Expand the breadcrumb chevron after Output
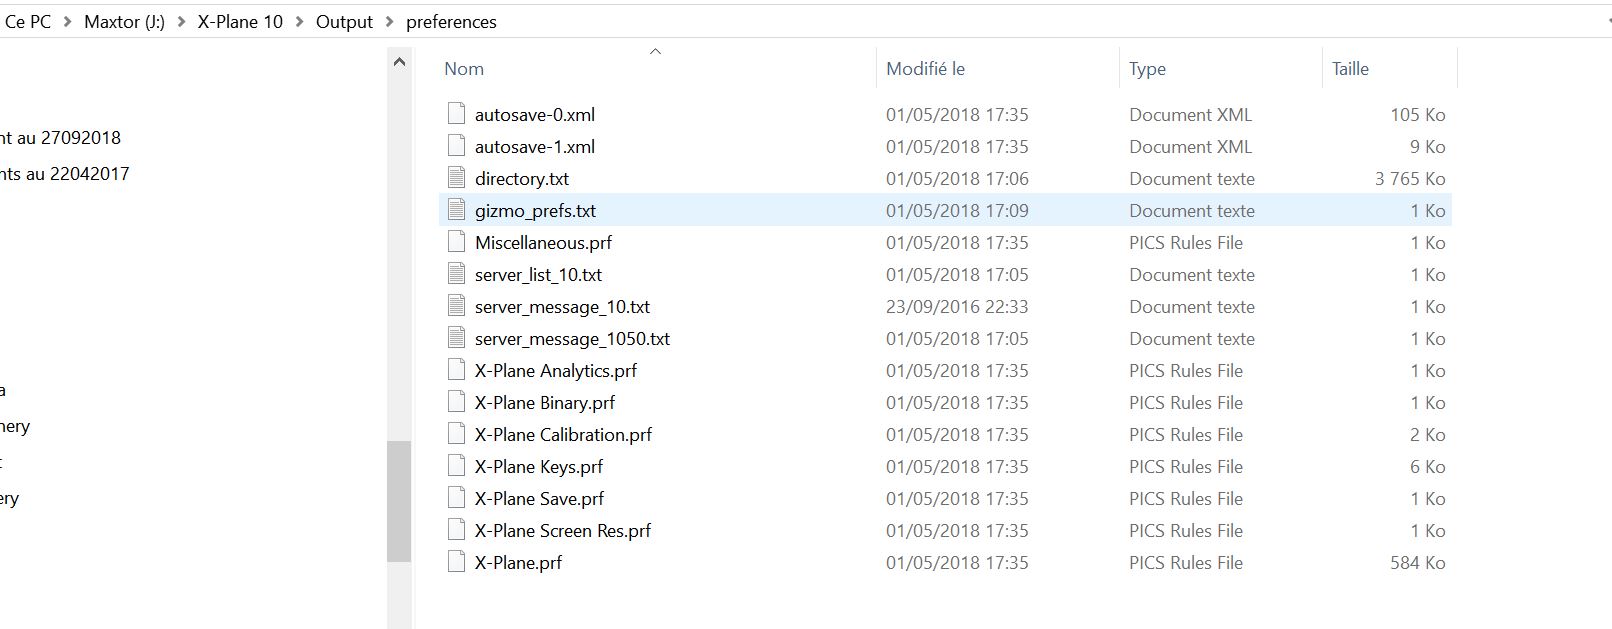The image size is (1612, 629). point(389,22)
